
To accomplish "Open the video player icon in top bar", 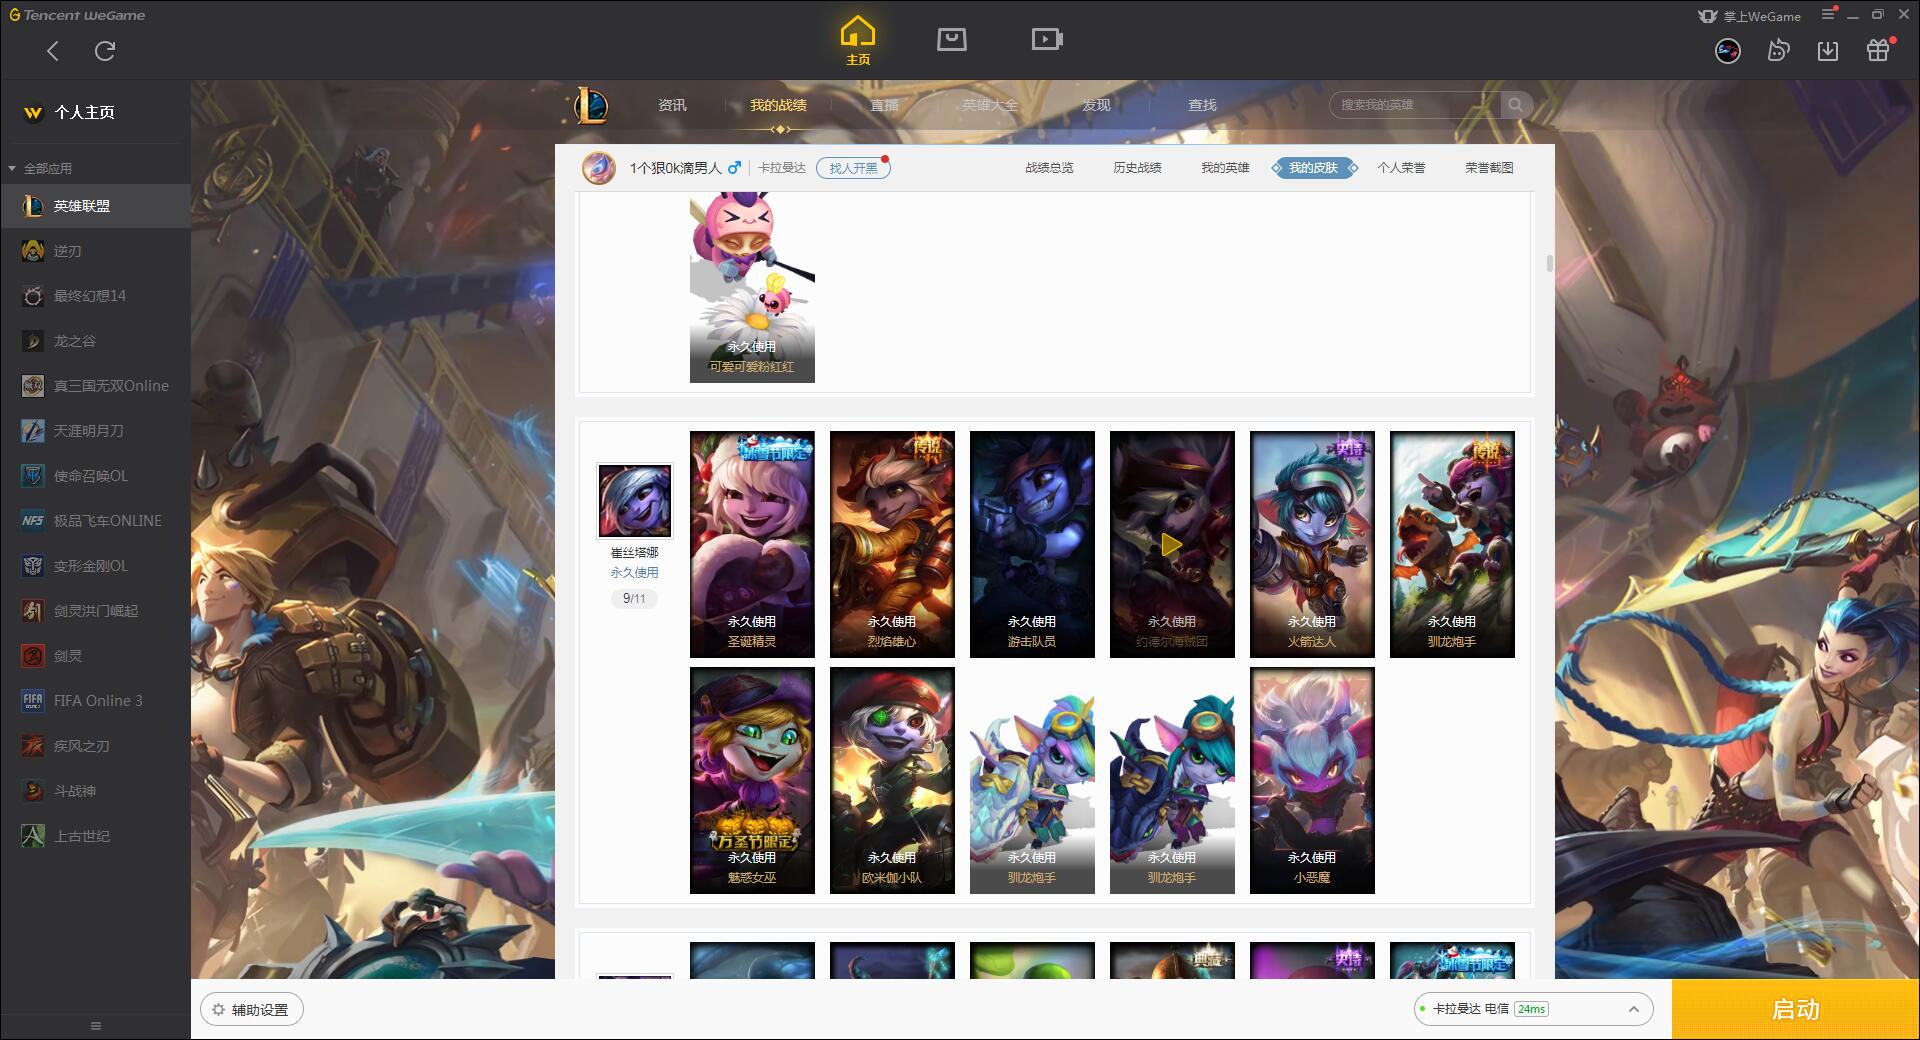I will pyautogui.click(x=1047, y=40).
